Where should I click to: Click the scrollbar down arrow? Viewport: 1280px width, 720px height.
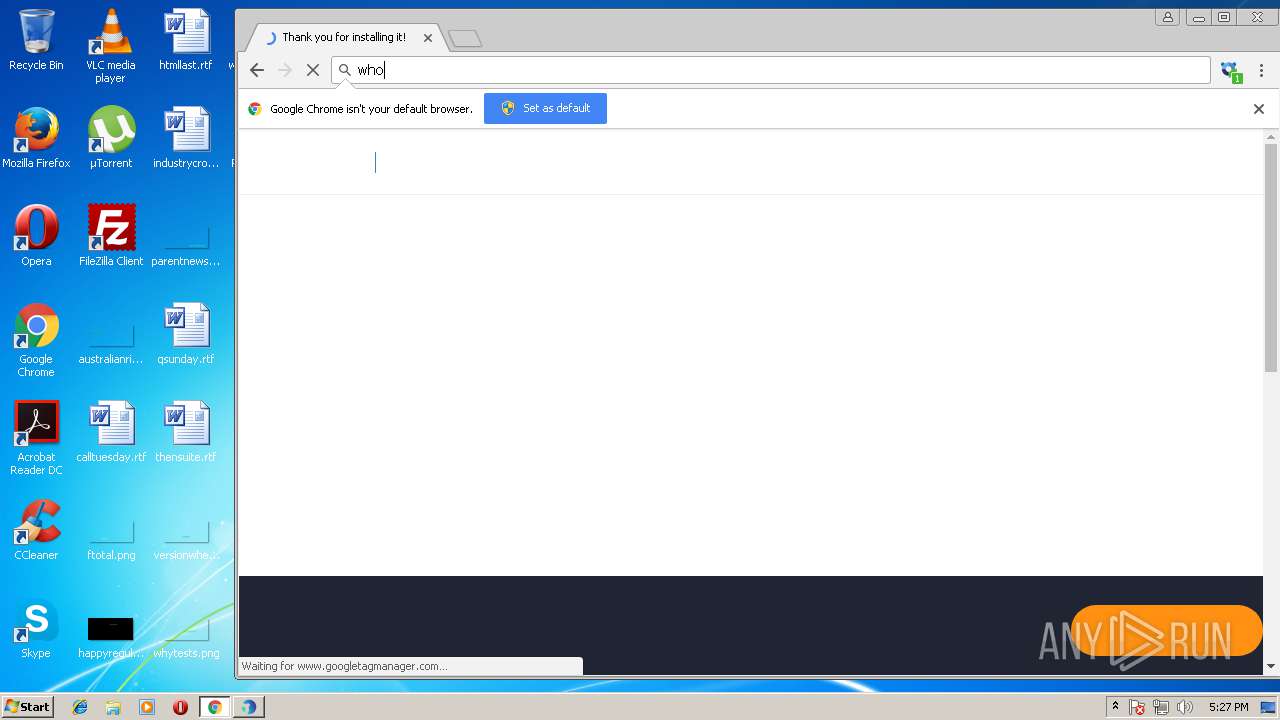pyautogui.click(x=1271, y=666)
